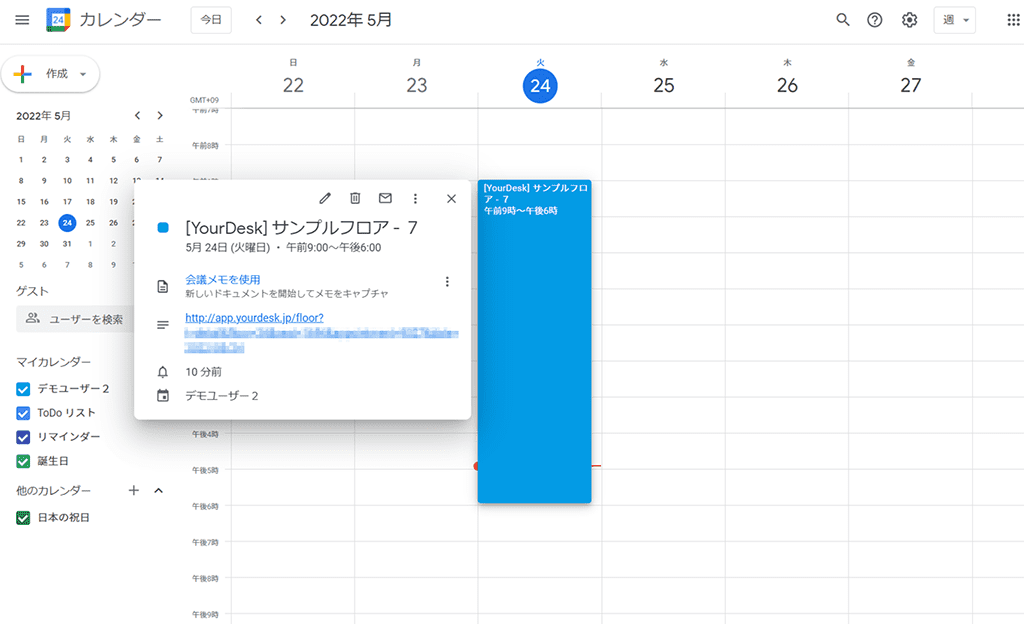Viewport: 1024px width, 624px height.
Task: Toggle ToDo リスト calendar checkbox
Action: coord(23,413)
